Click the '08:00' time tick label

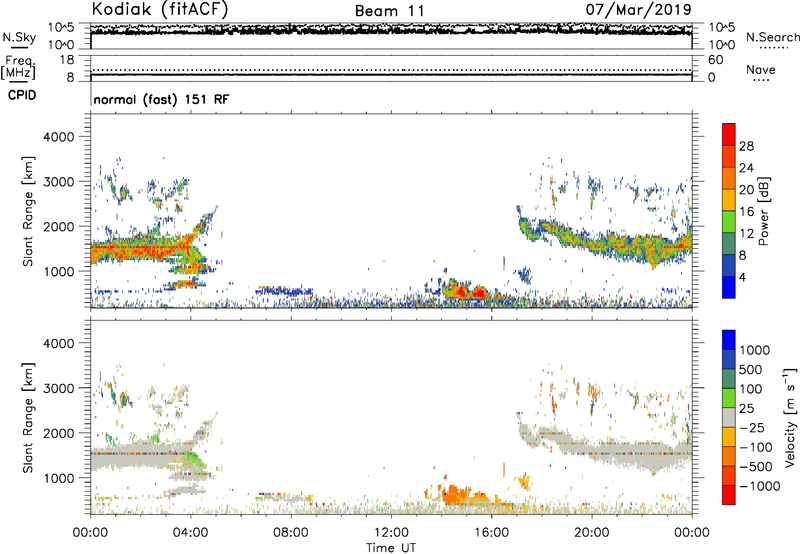pyautogui.click(x=290, y=533)
